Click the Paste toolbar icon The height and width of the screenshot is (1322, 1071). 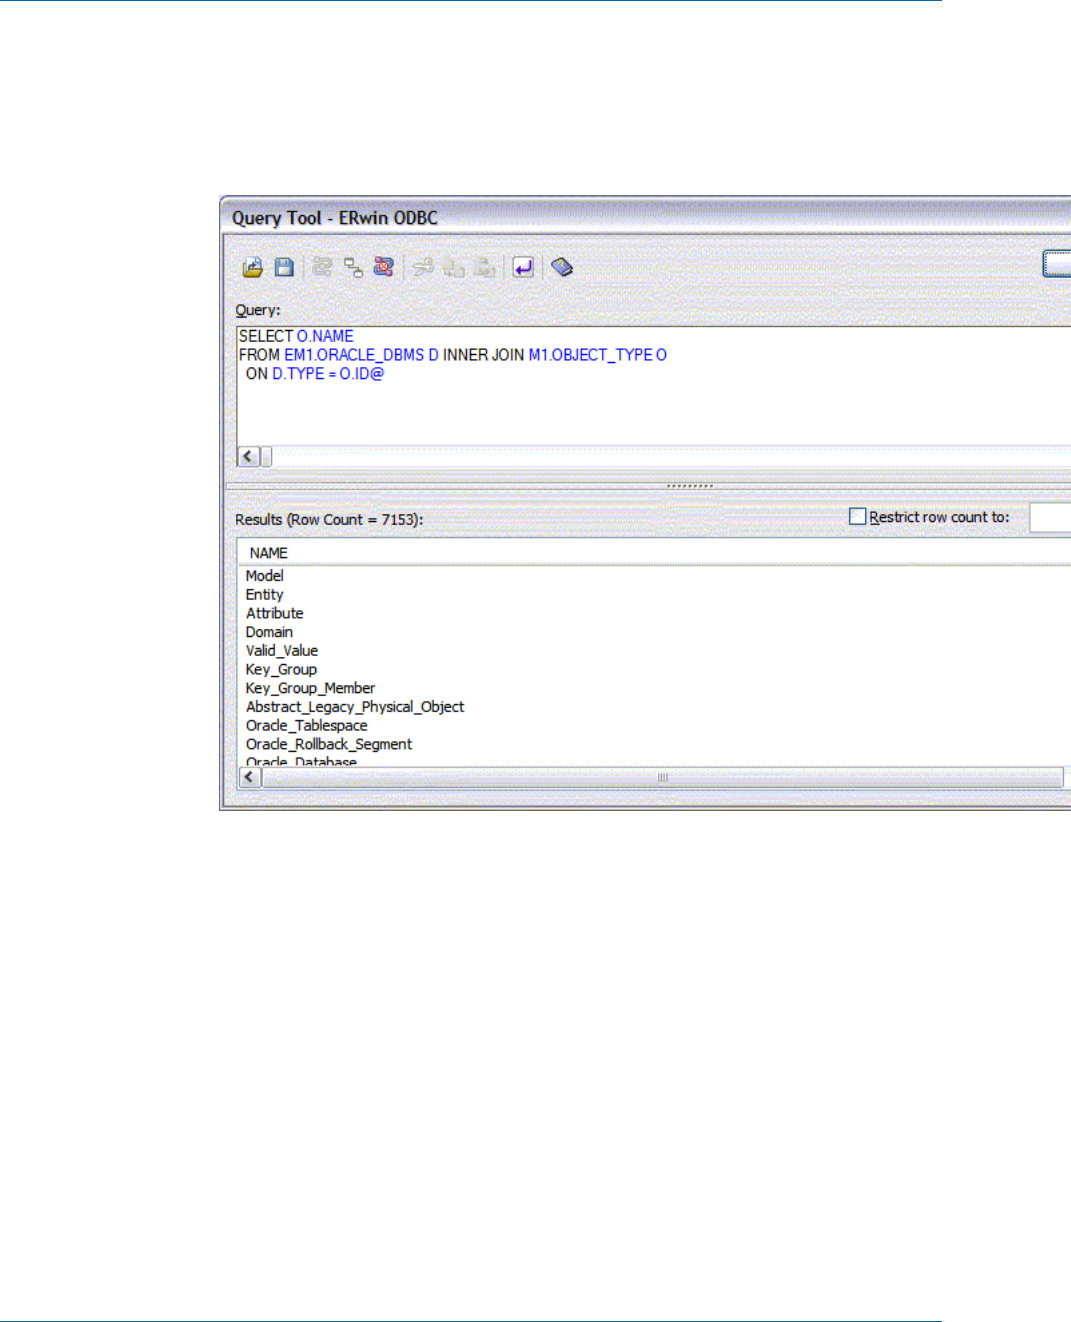(485, 267)
